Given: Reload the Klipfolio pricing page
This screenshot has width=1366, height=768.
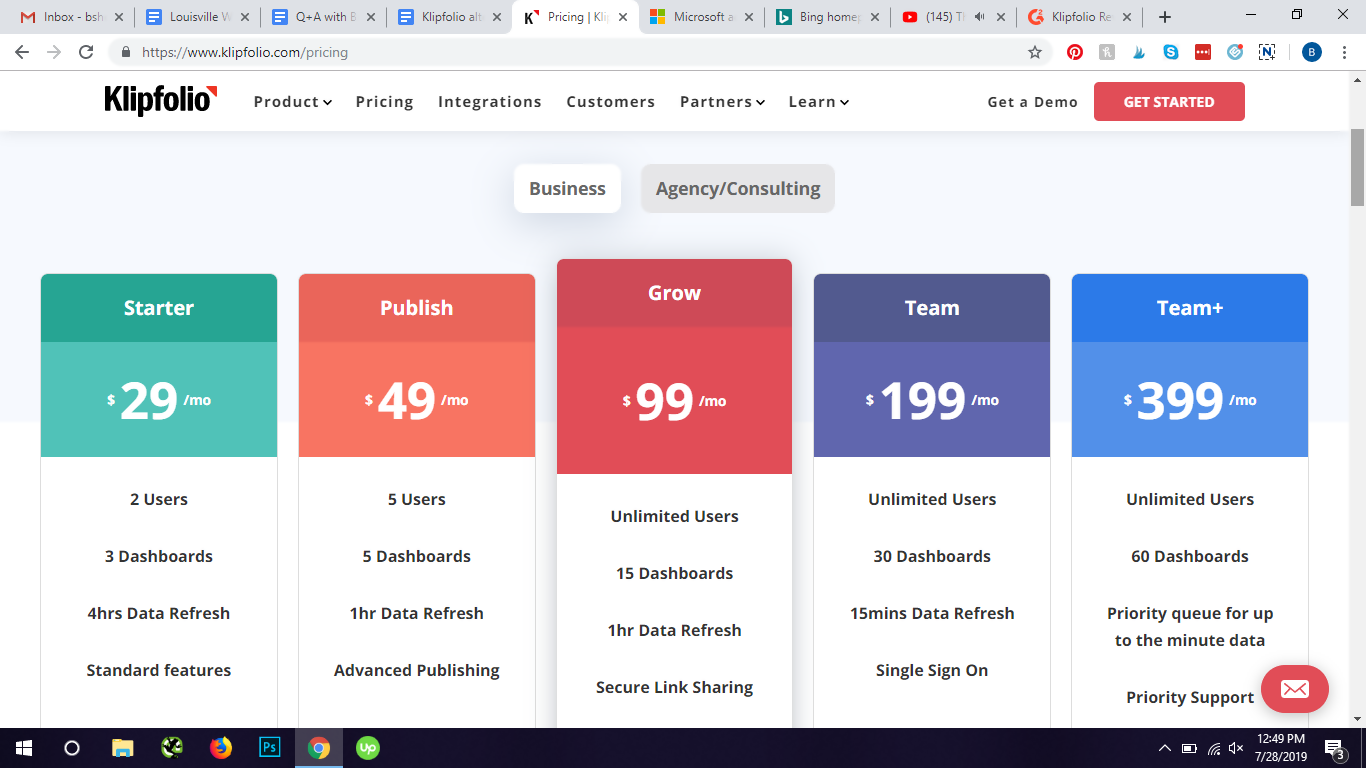Looking at the screenshot, I should [x=86, y=52].
